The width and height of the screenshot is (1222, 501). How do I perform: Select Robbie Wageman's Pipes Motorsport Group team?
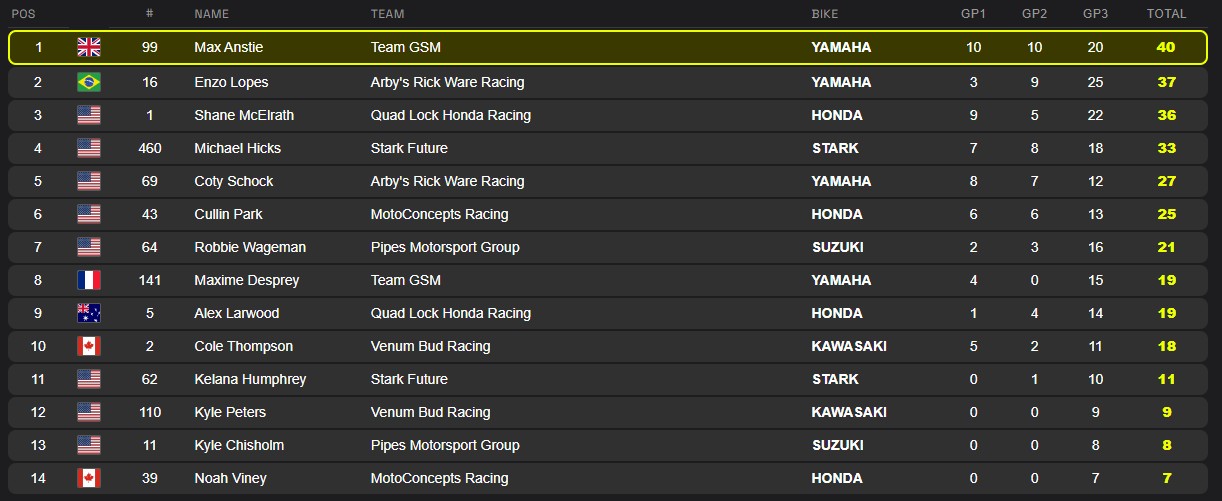click(x=444, y=247)
